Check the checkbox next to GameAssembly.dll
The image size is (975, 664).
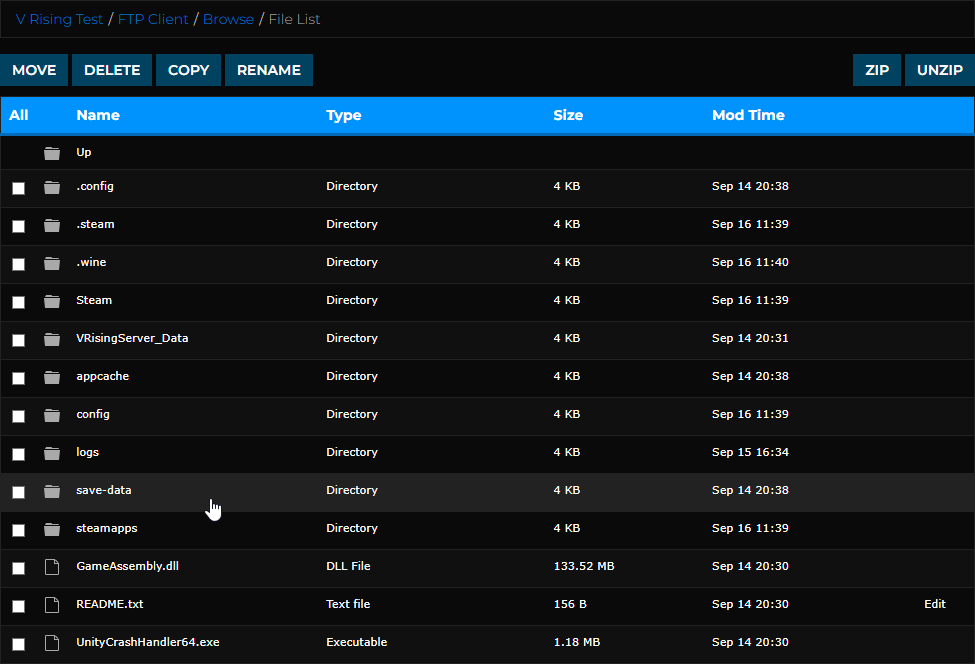click(18, 567)
